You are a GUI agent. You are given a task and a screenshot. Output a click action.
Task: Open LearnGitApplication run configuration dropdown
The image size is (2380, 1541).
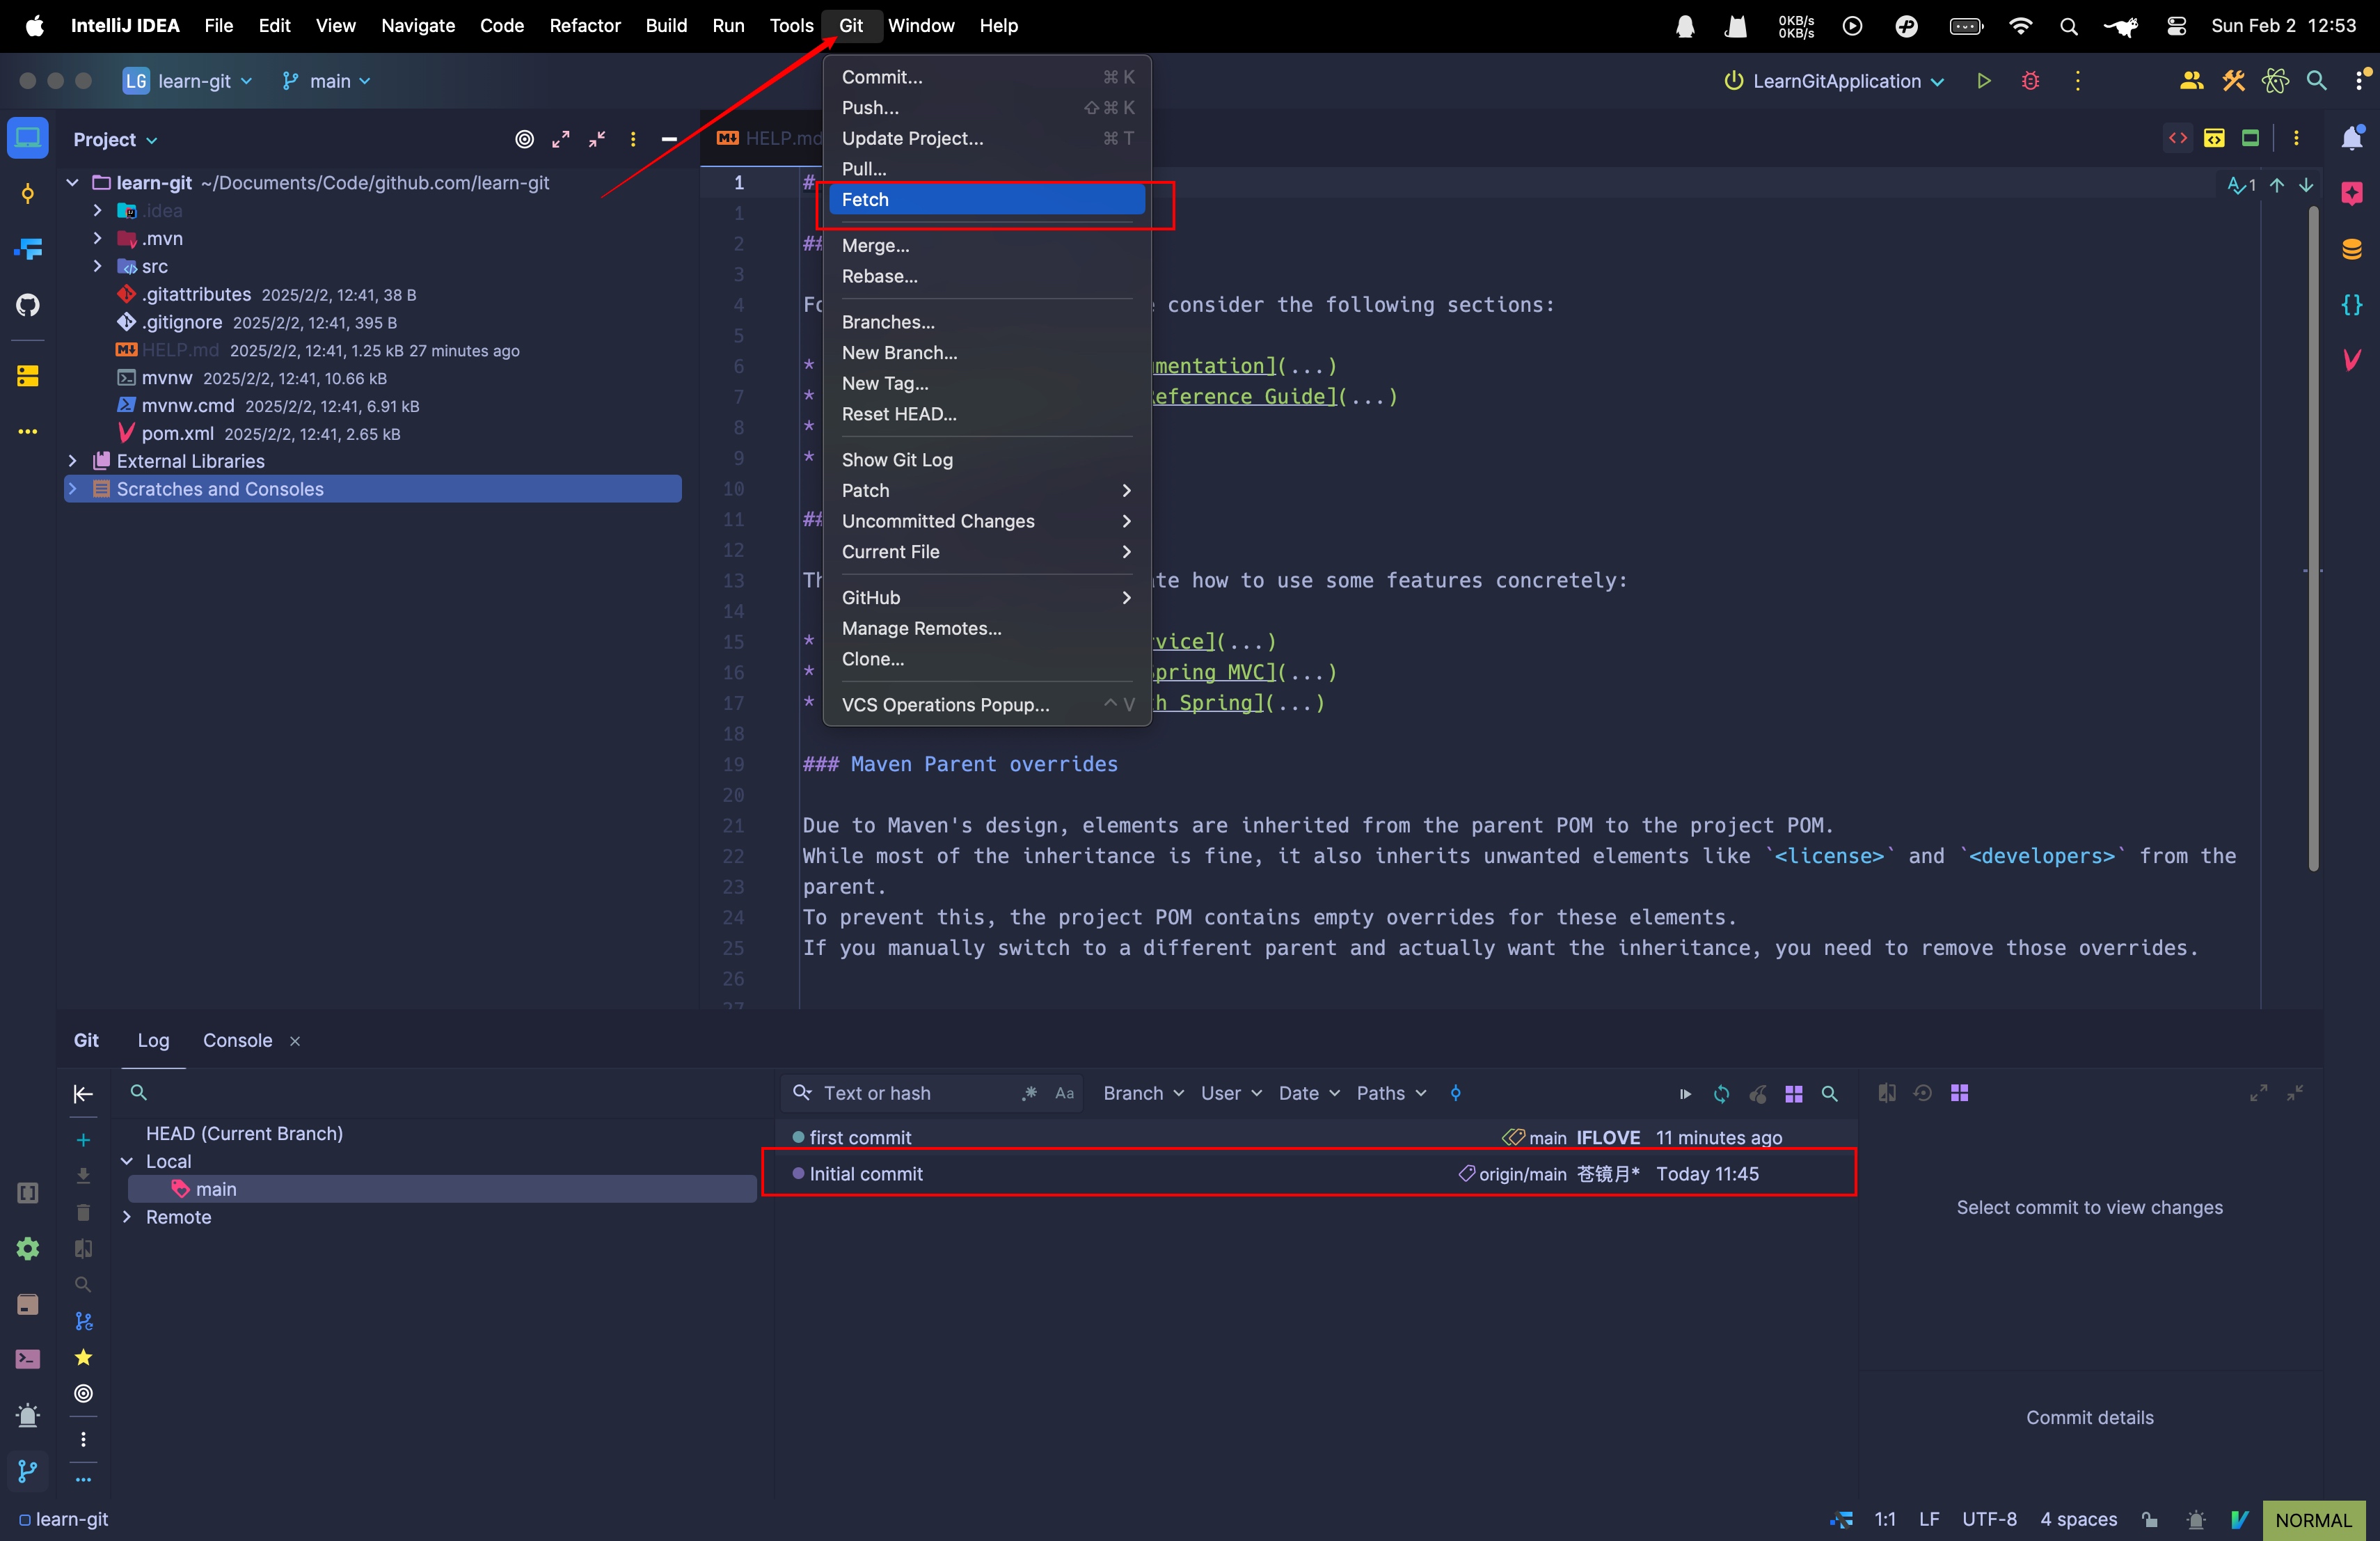1835,81
